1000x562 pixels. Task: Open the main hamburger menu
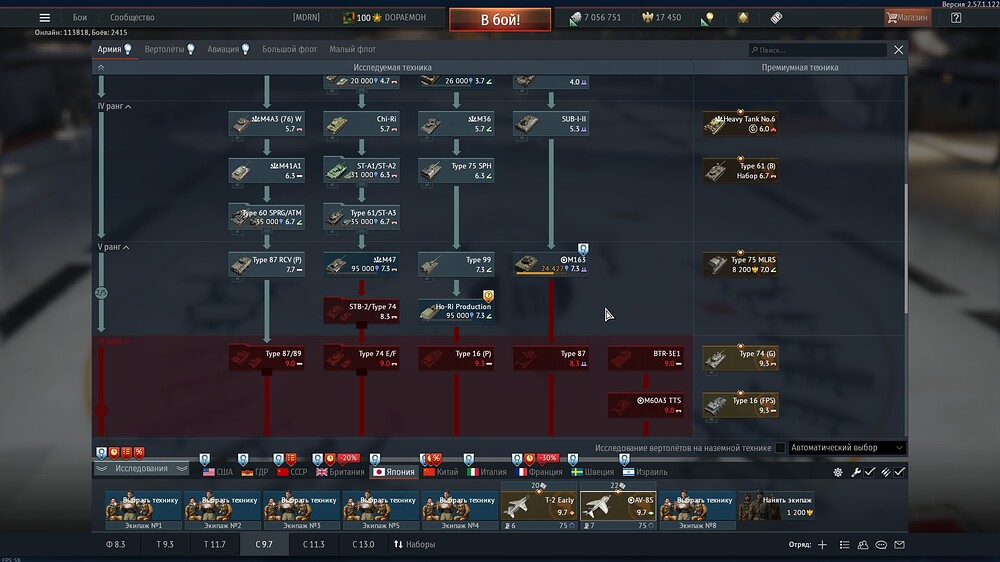pyautogui.click(x=44, y=17)
